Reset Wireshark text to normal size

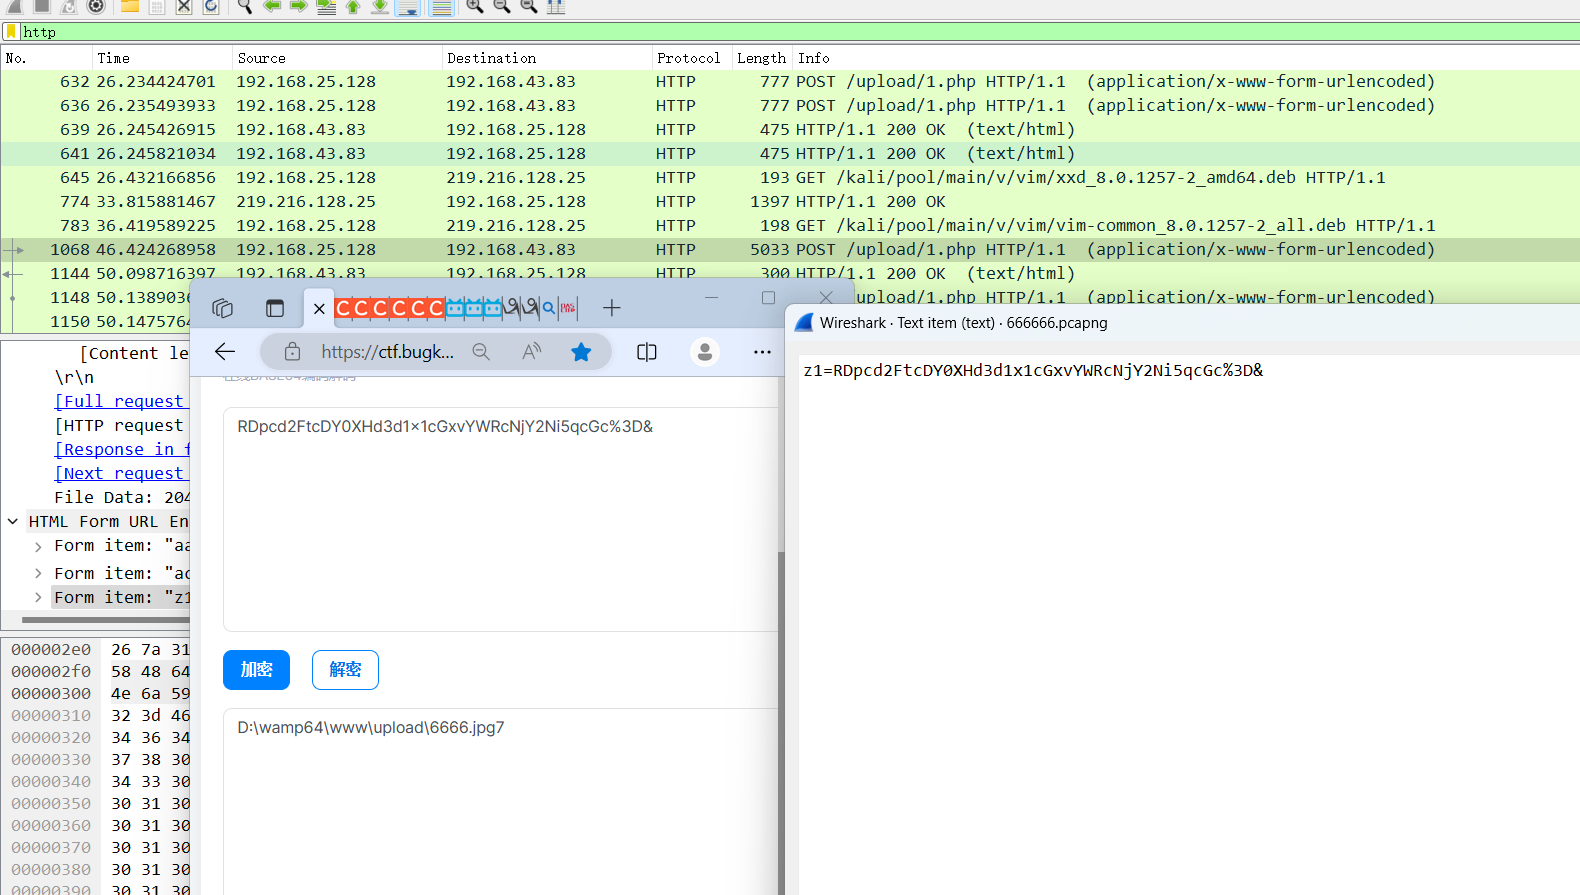point(529,6)
